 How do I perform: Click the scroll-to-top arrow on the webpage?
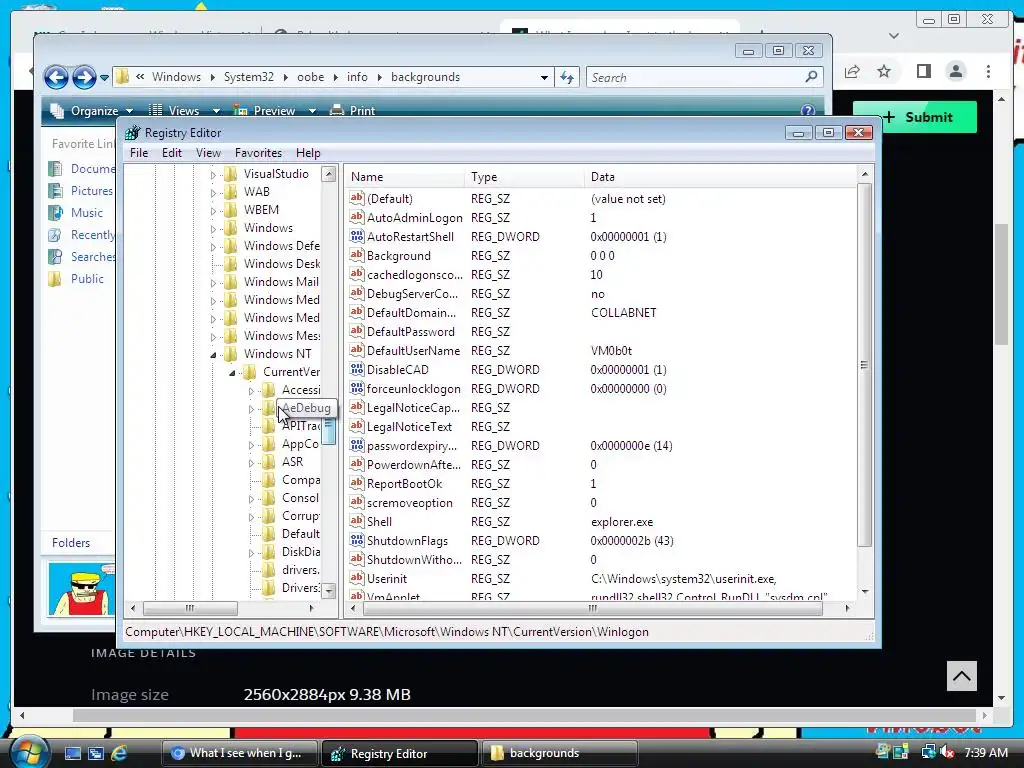tap(961, 676)
